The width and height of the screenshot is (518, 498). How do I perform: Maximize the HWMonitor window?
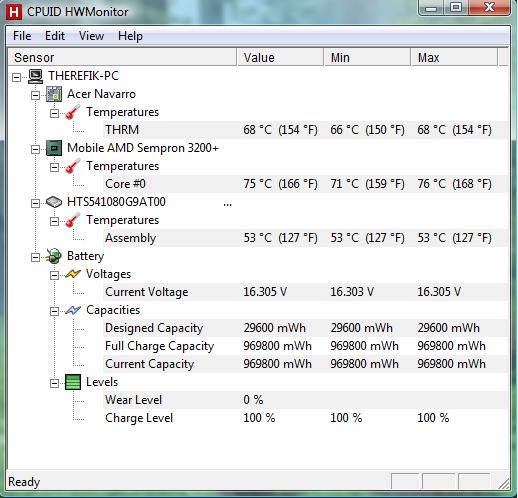click(x=456, y=8)
